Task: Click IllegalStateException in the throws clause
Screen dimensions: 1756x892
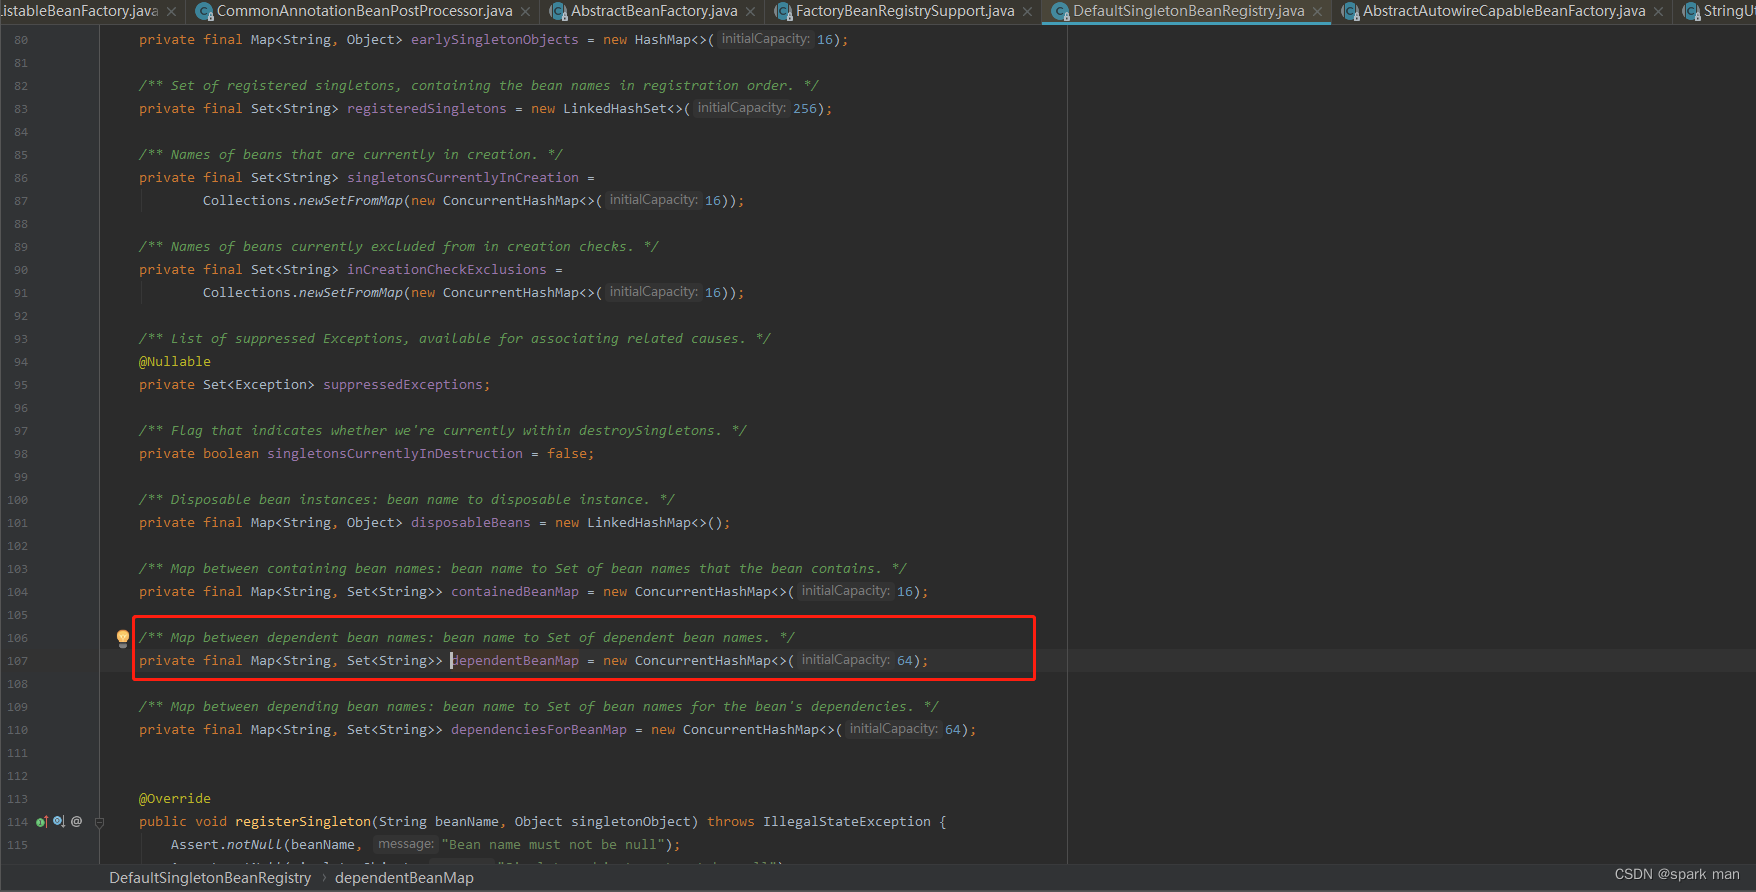Action: pos(847,822)
